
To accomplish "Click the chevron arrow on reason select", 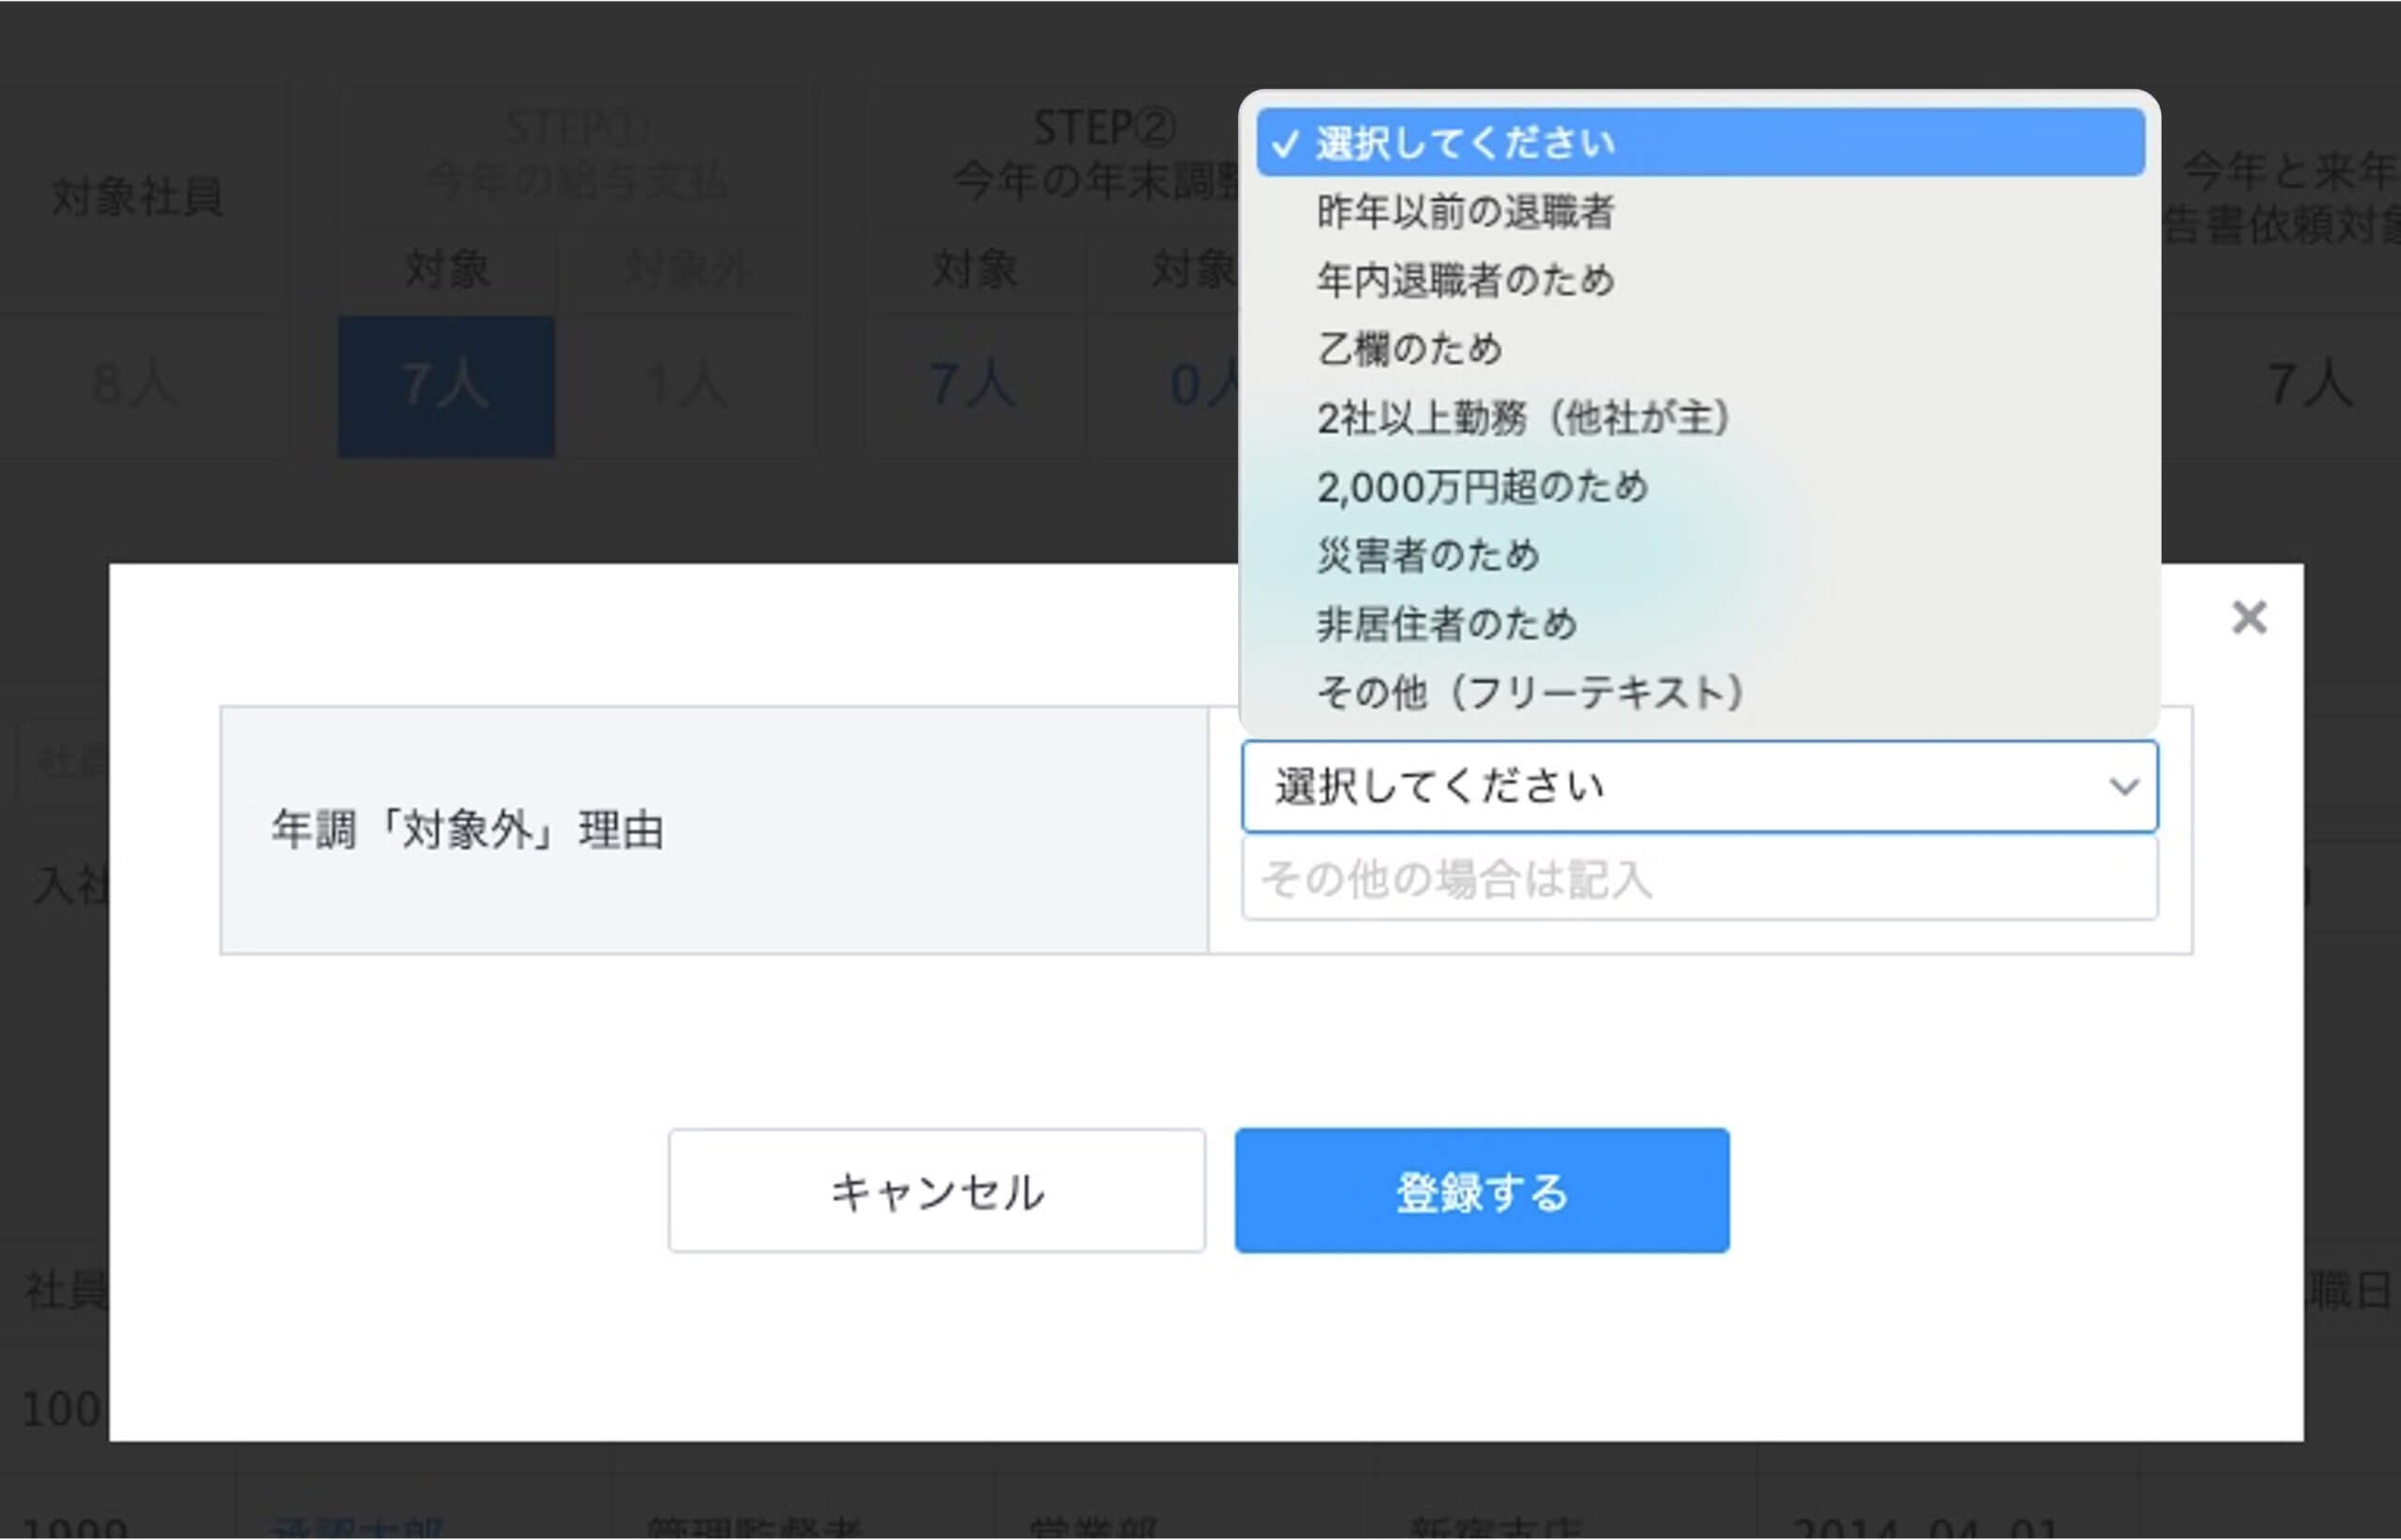I will pos(2124,787).
